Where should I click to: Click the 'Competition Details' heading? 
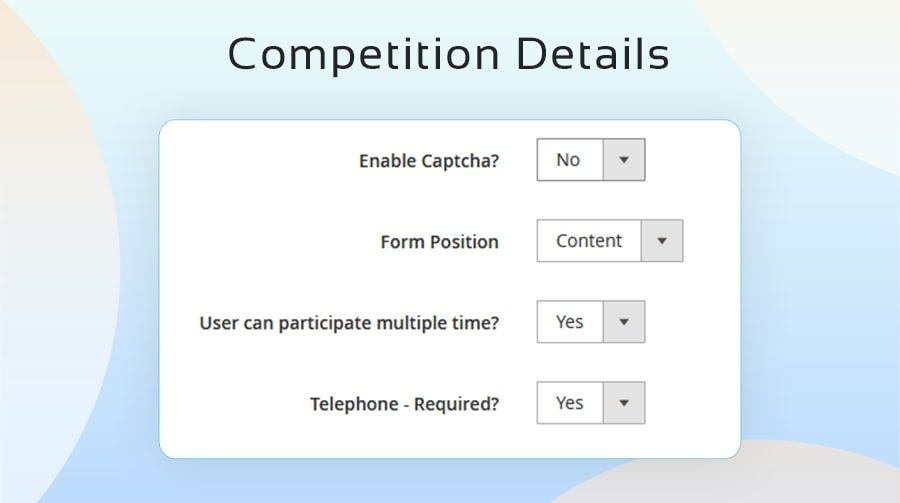pos(449,55)
